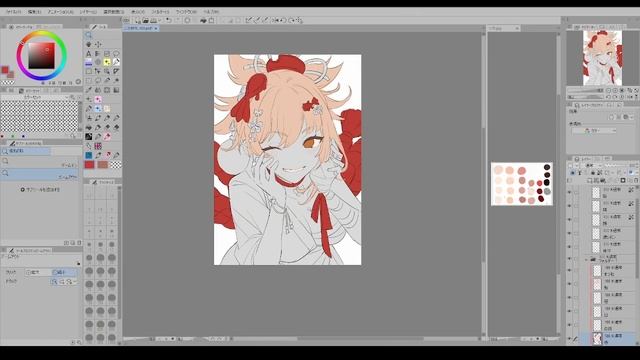This screenshot has height=360, width=640.
Task: Open the Animation menu (アニメーション)
Action: pos(60,12)
